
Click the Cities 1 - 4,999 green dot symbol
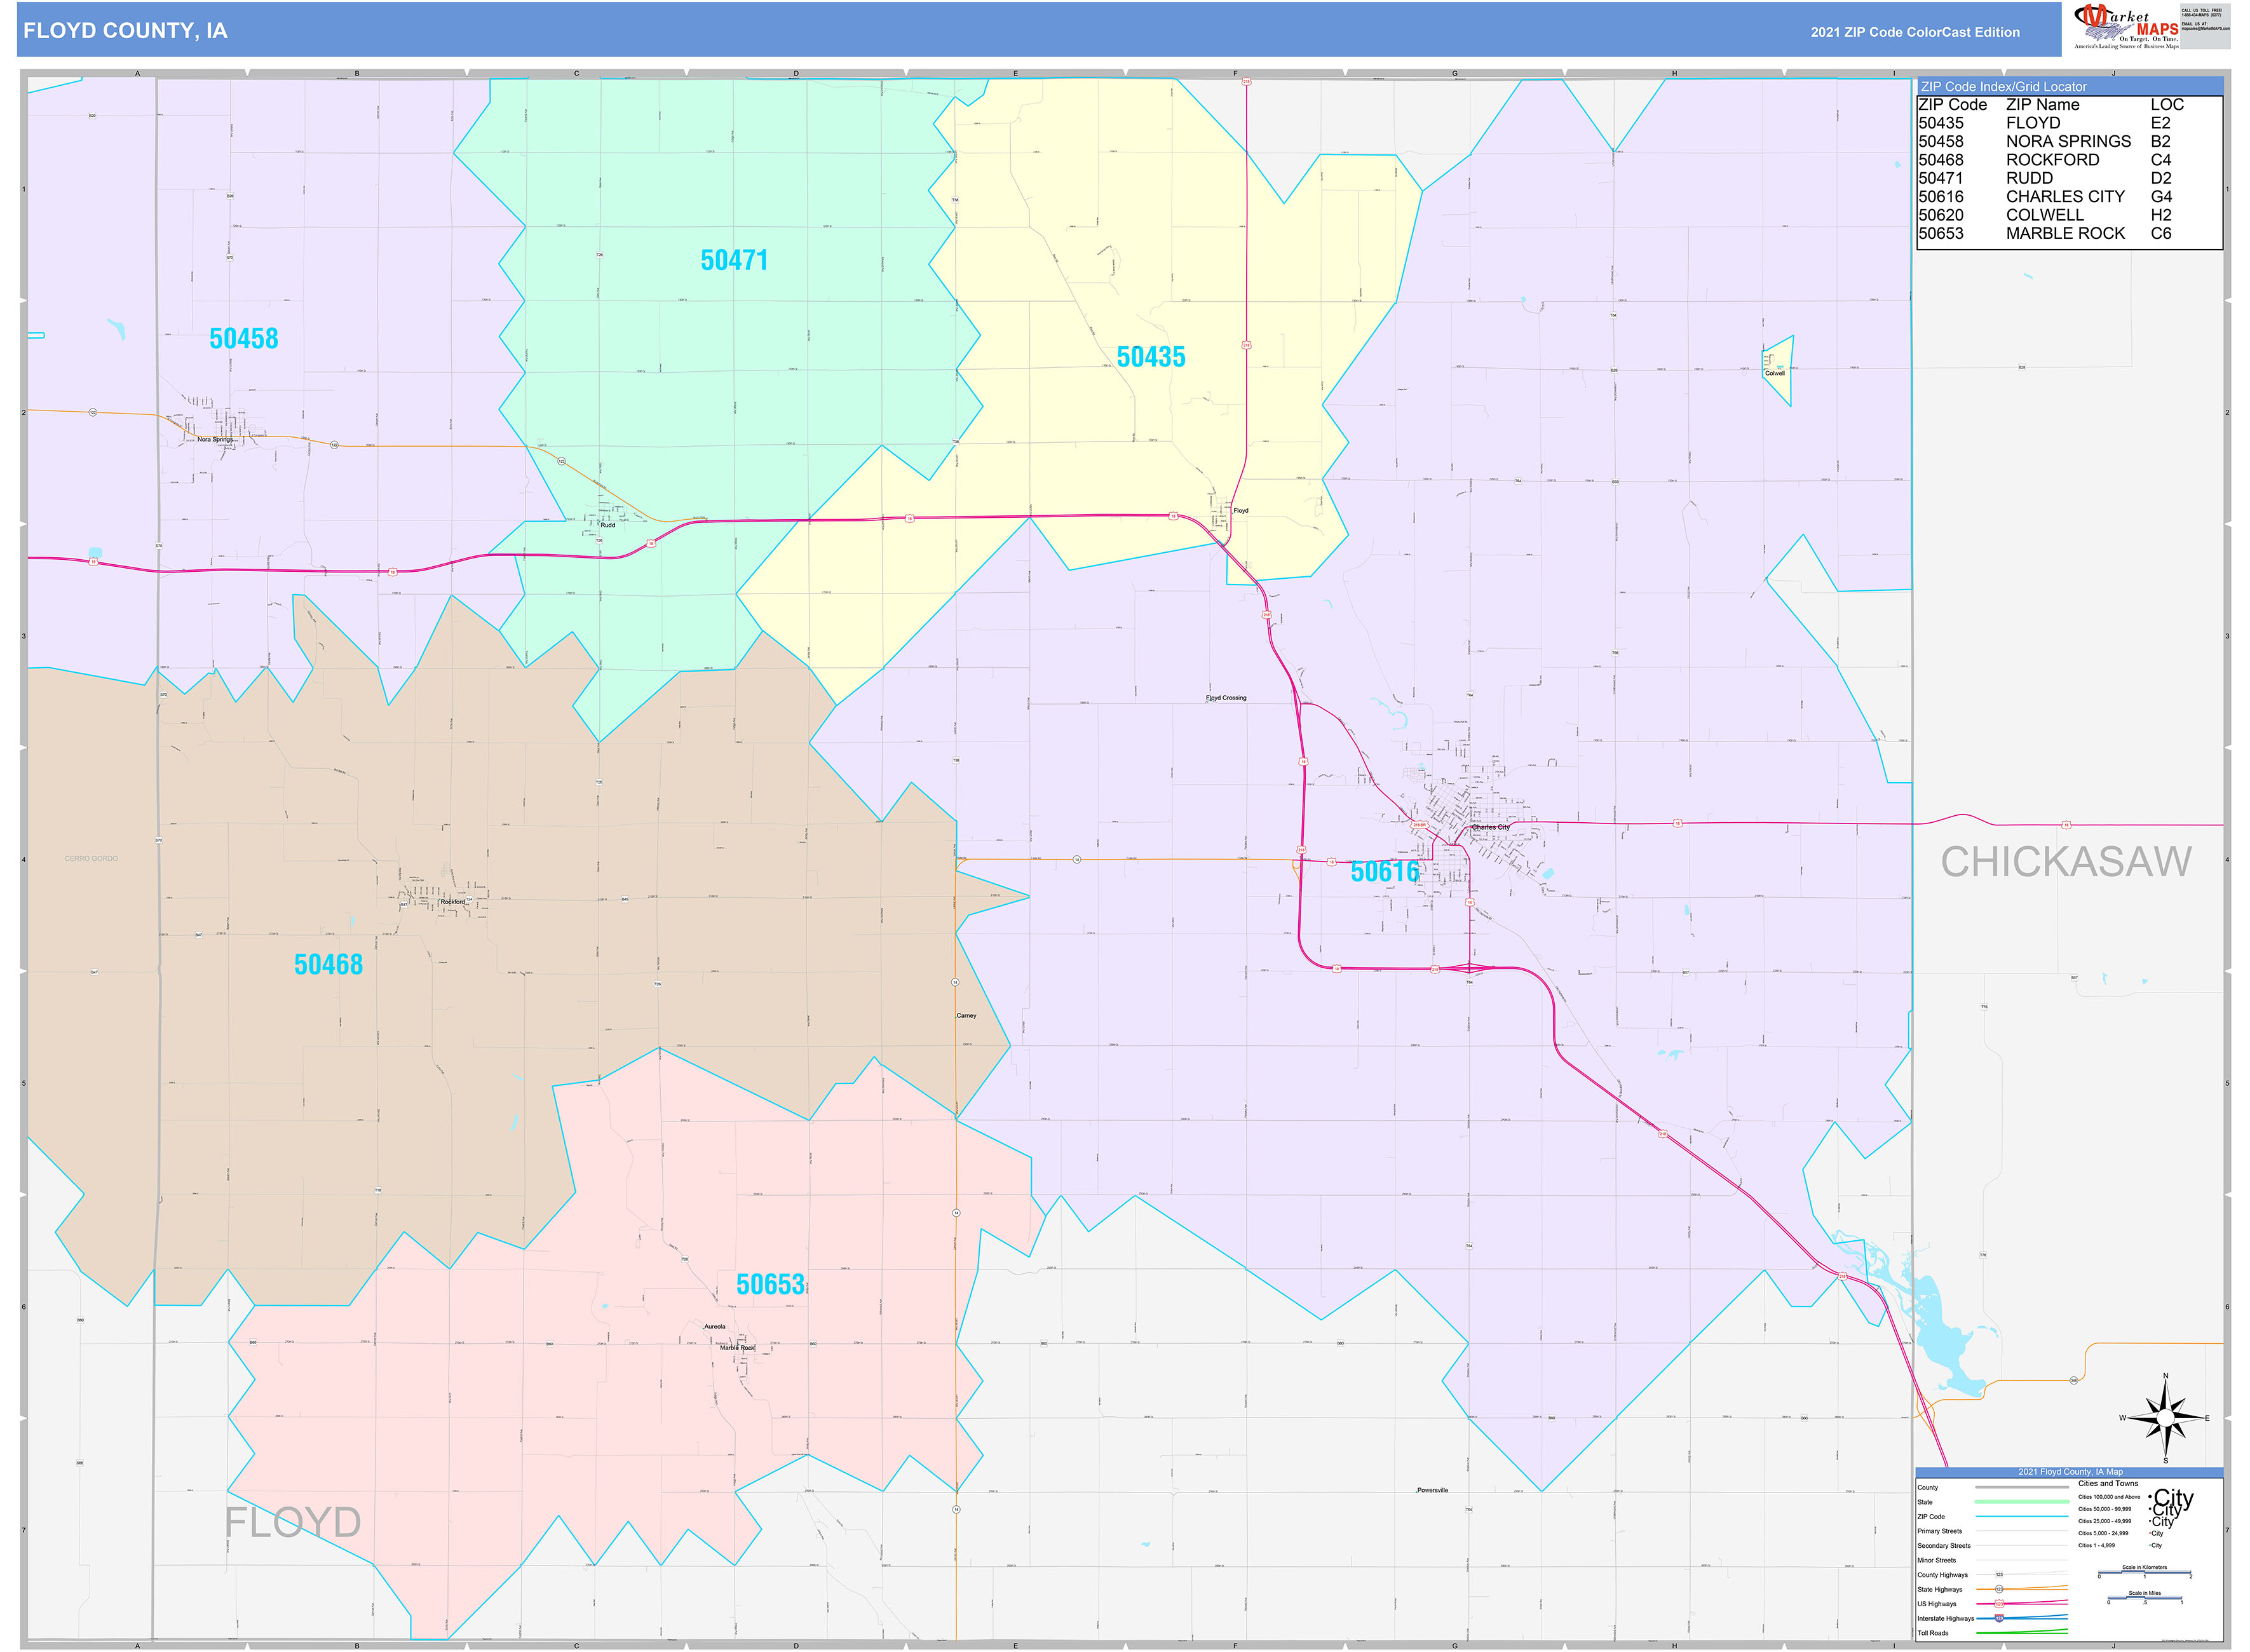tap(2150, 1545)
